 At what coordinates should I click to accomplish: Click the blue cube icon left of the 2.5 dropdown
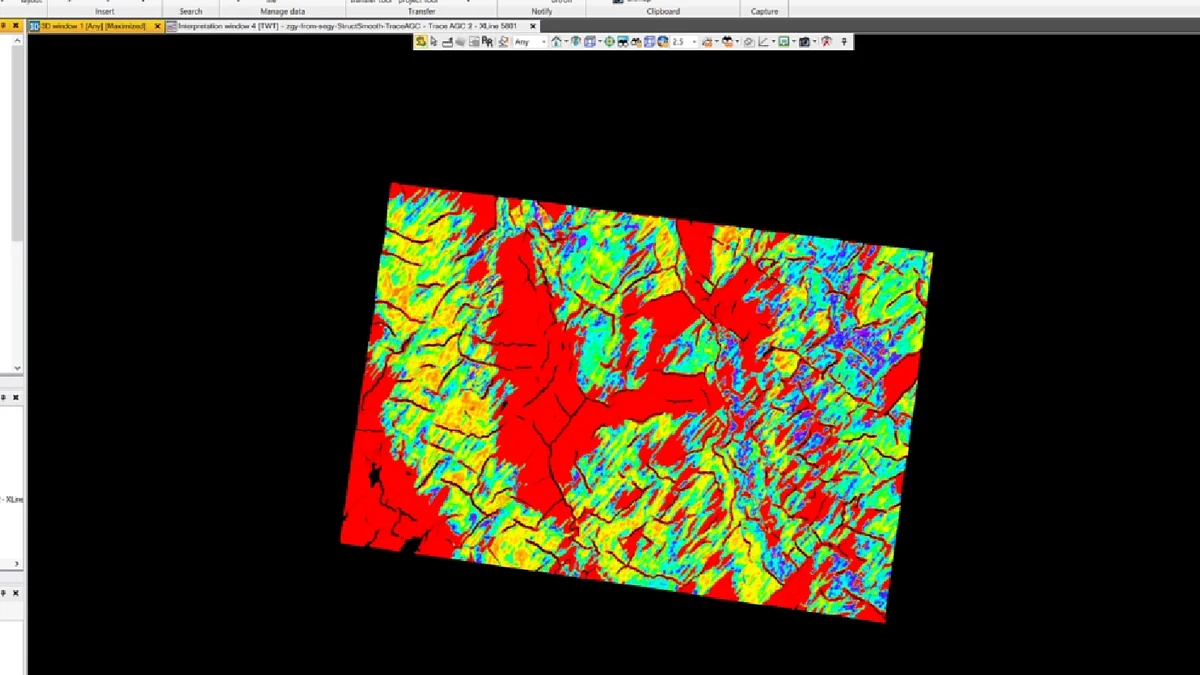[650, 42]
